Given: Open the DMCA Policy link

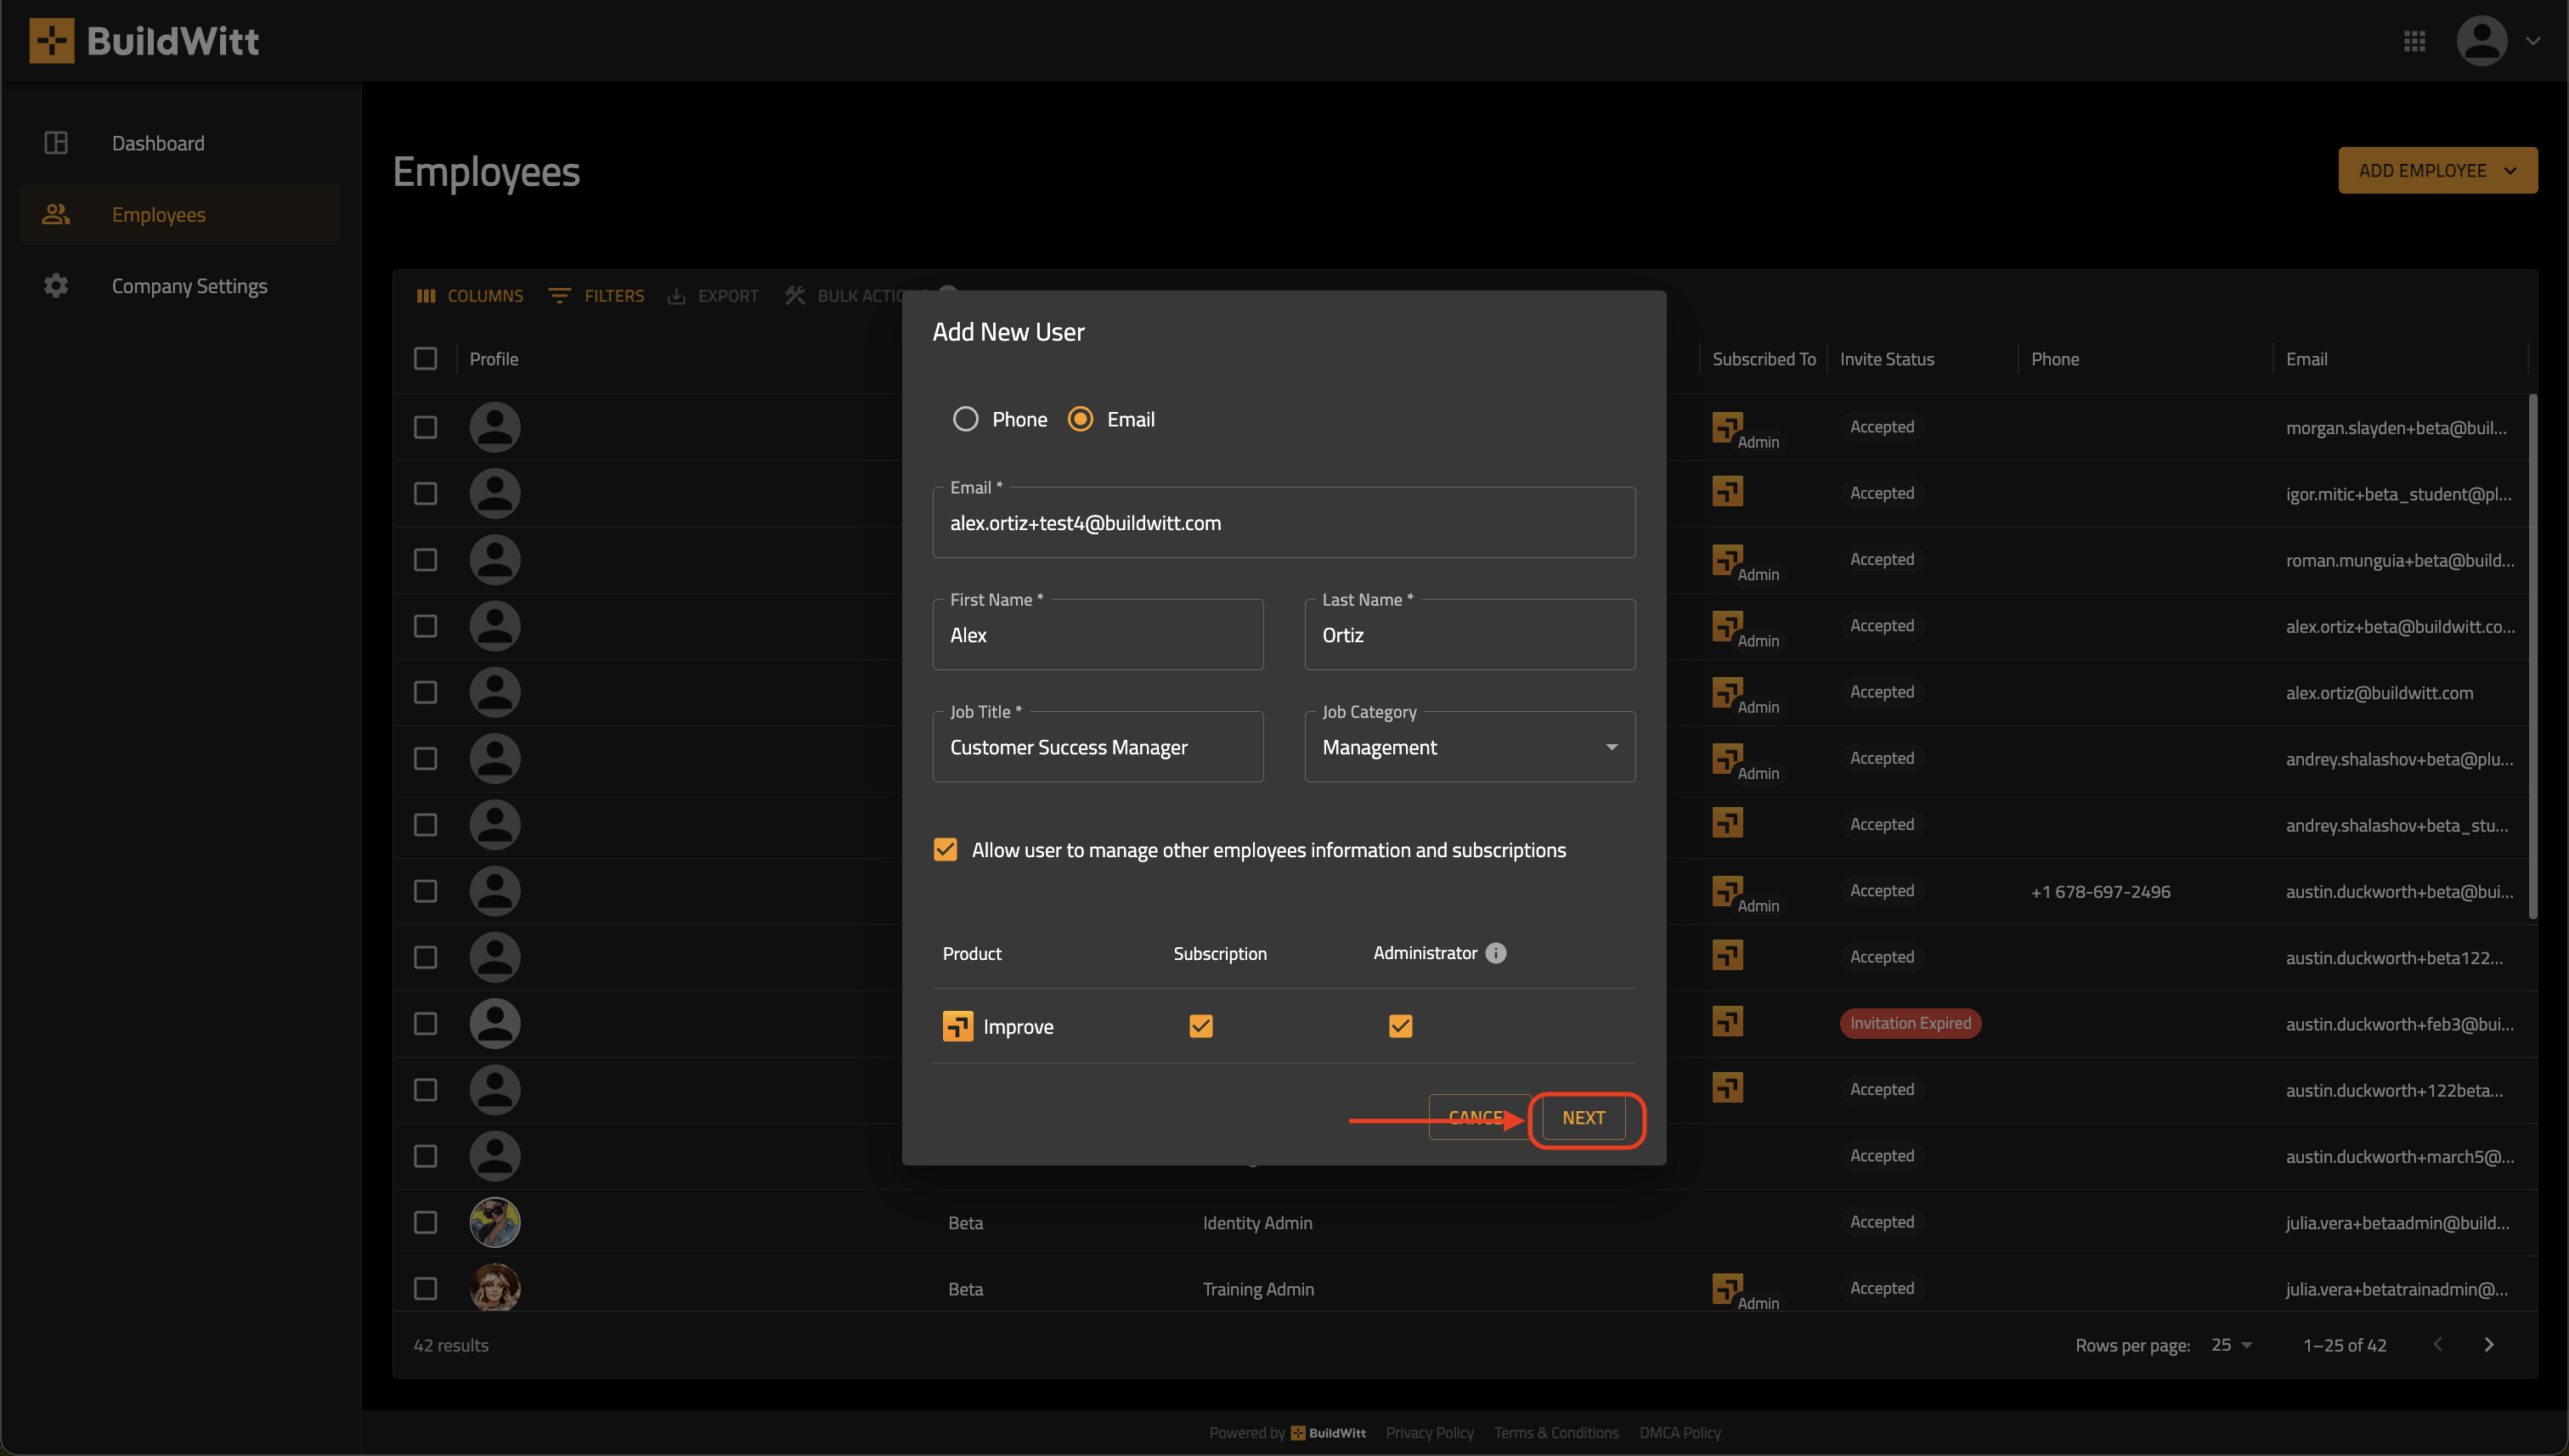Looking at the screenshot, I should 1680,1433.
